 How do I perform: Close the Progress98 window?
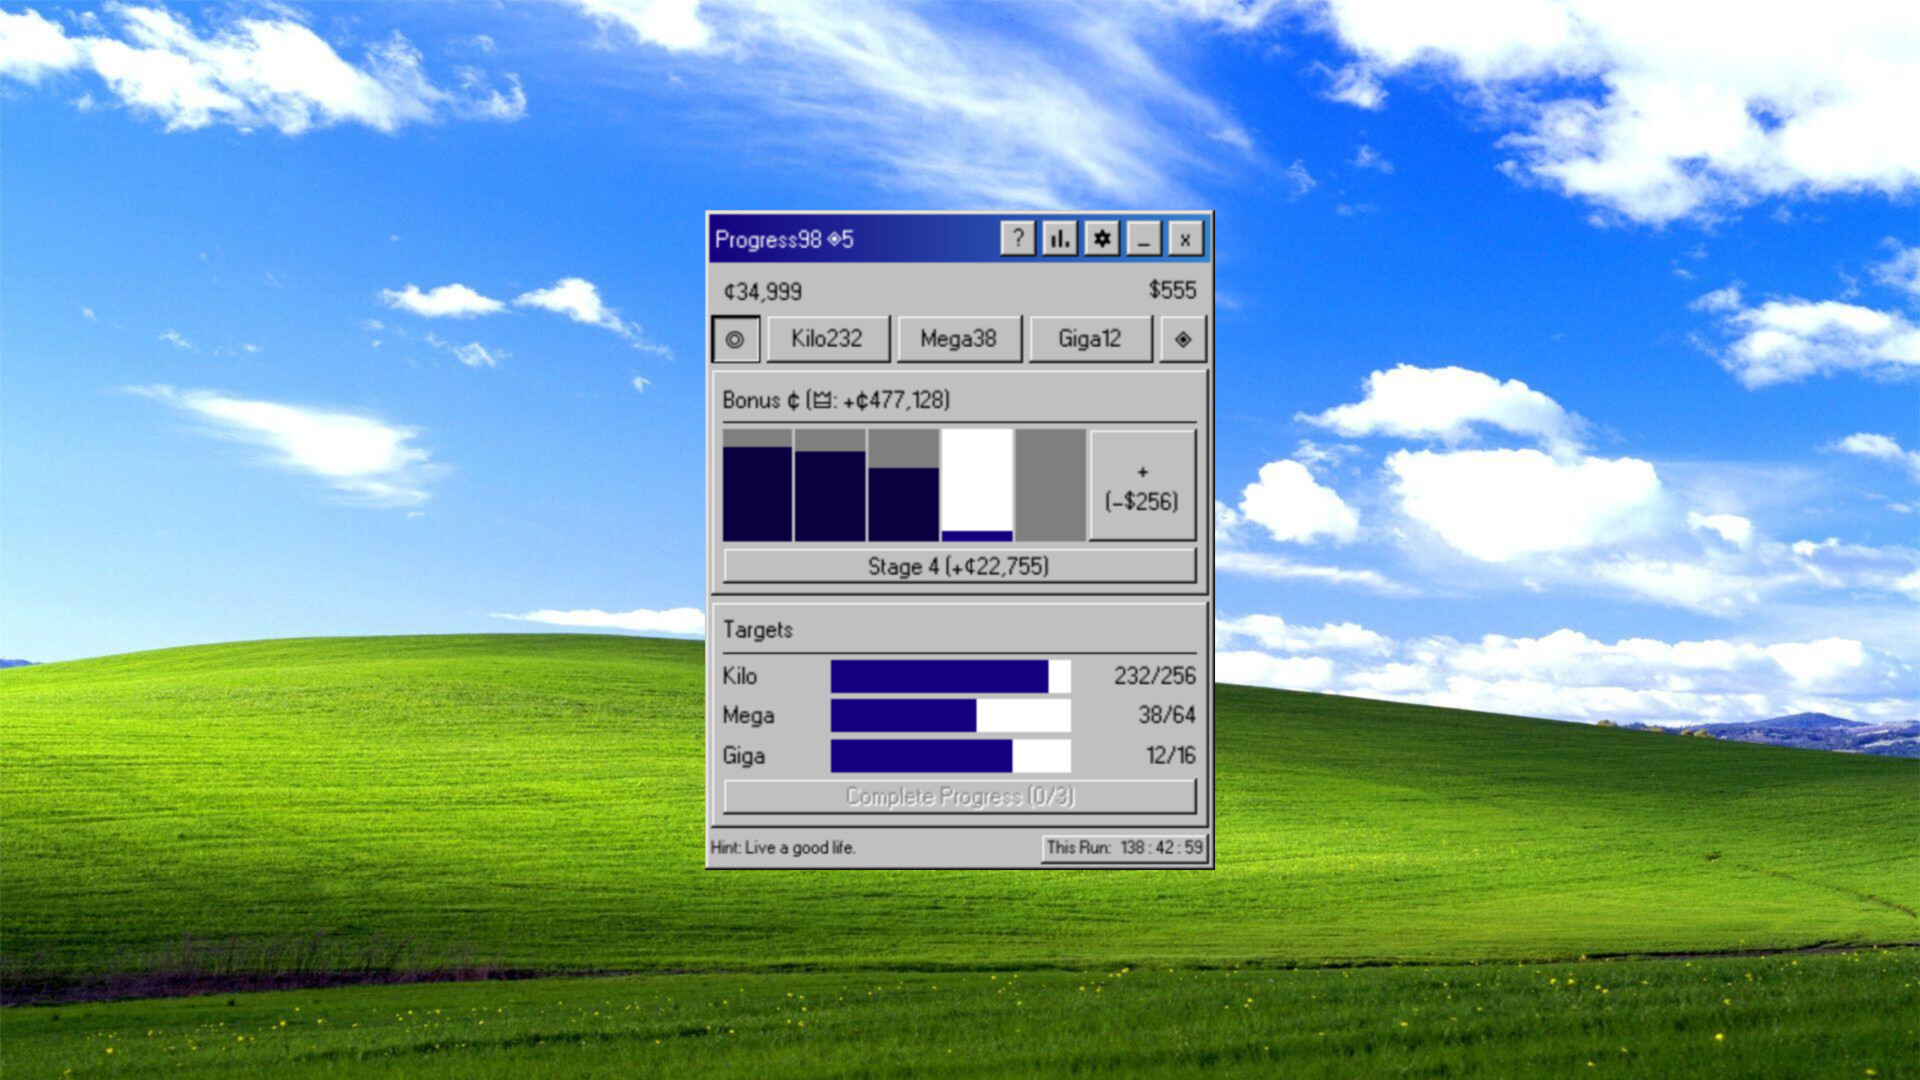(1185, 239)
